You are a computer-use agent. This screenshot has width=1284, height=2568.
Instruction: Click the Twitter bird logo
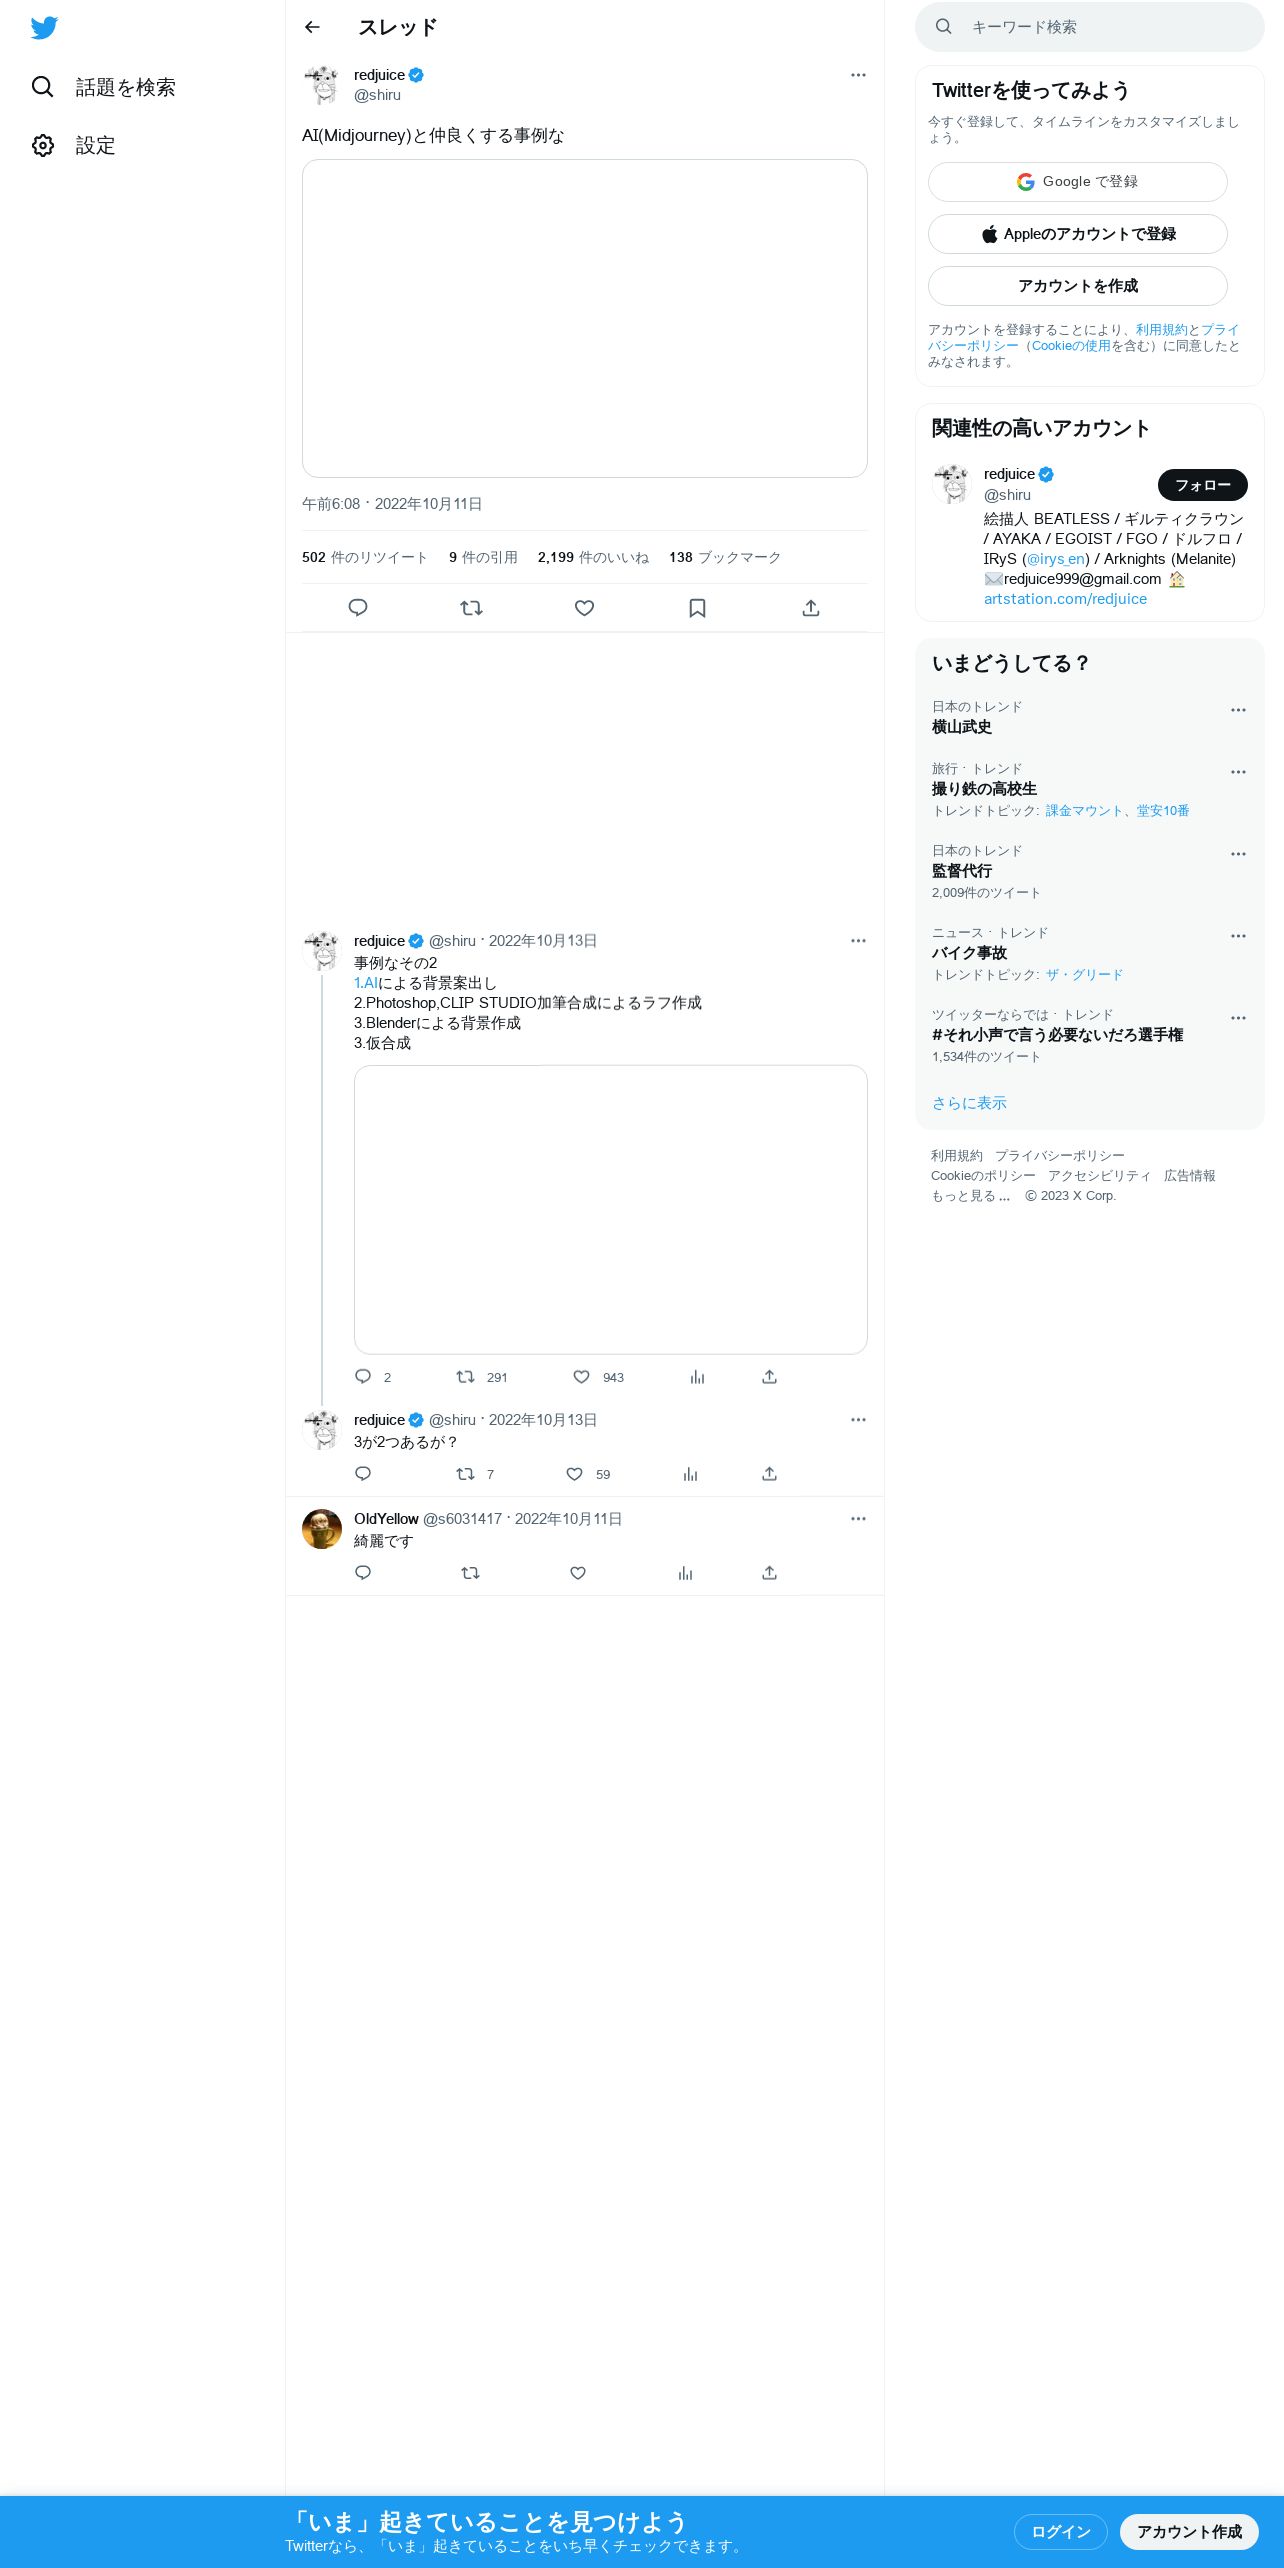[44, 28]
